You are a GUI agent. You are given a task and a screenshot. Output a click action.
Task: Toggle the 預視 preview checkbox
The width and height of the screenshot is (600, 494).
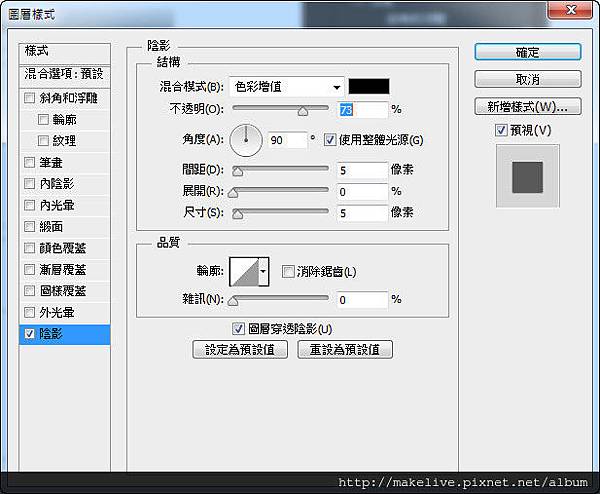click(501, 130)
